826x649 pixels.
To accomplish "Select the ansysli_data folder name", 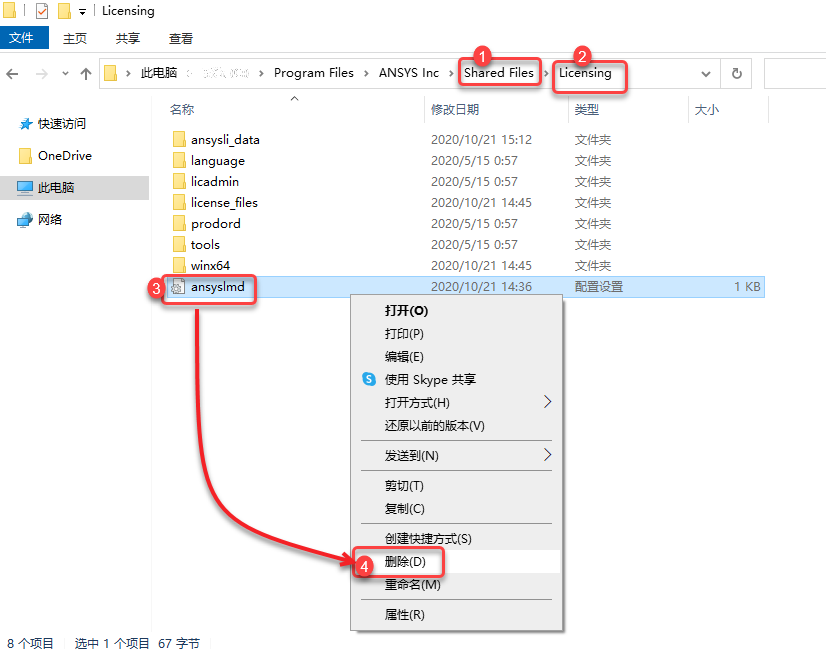I will click(x=225, y=140).
